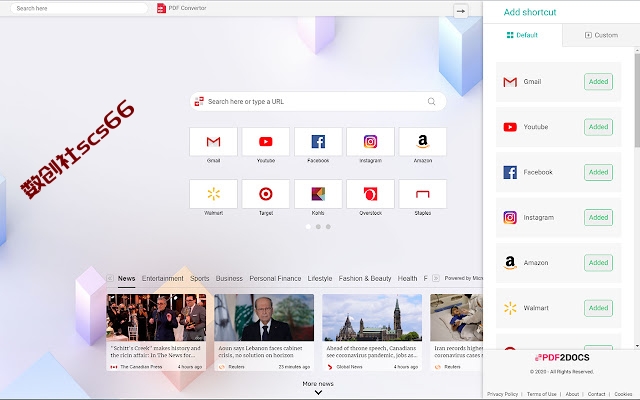The width and height of the screenshot is (640, 400).
Task: Open the Youtube shortcut tile
Action: pyautogui.click(x=266, y=142)
